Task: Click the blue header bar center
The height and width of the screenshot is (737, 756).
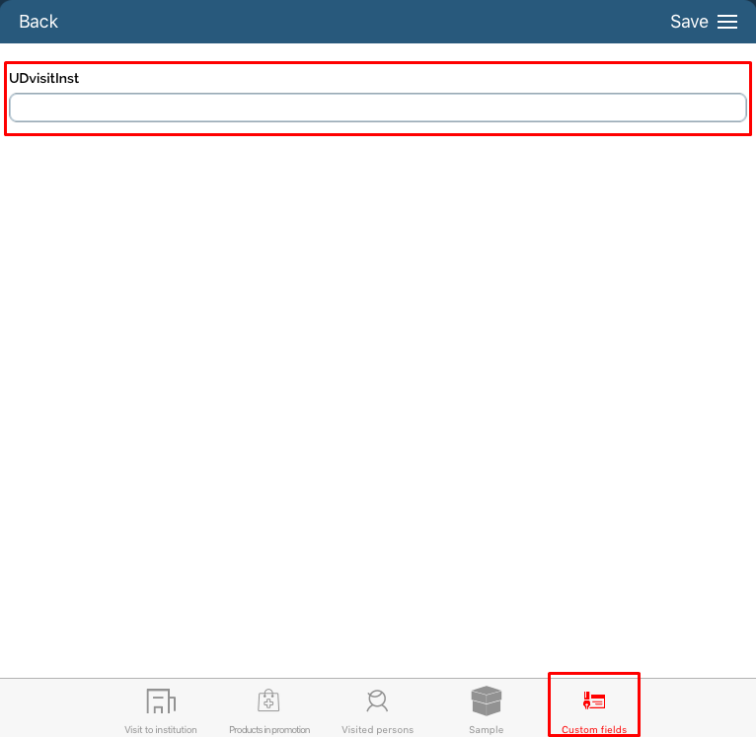Action: pos(378,22)
